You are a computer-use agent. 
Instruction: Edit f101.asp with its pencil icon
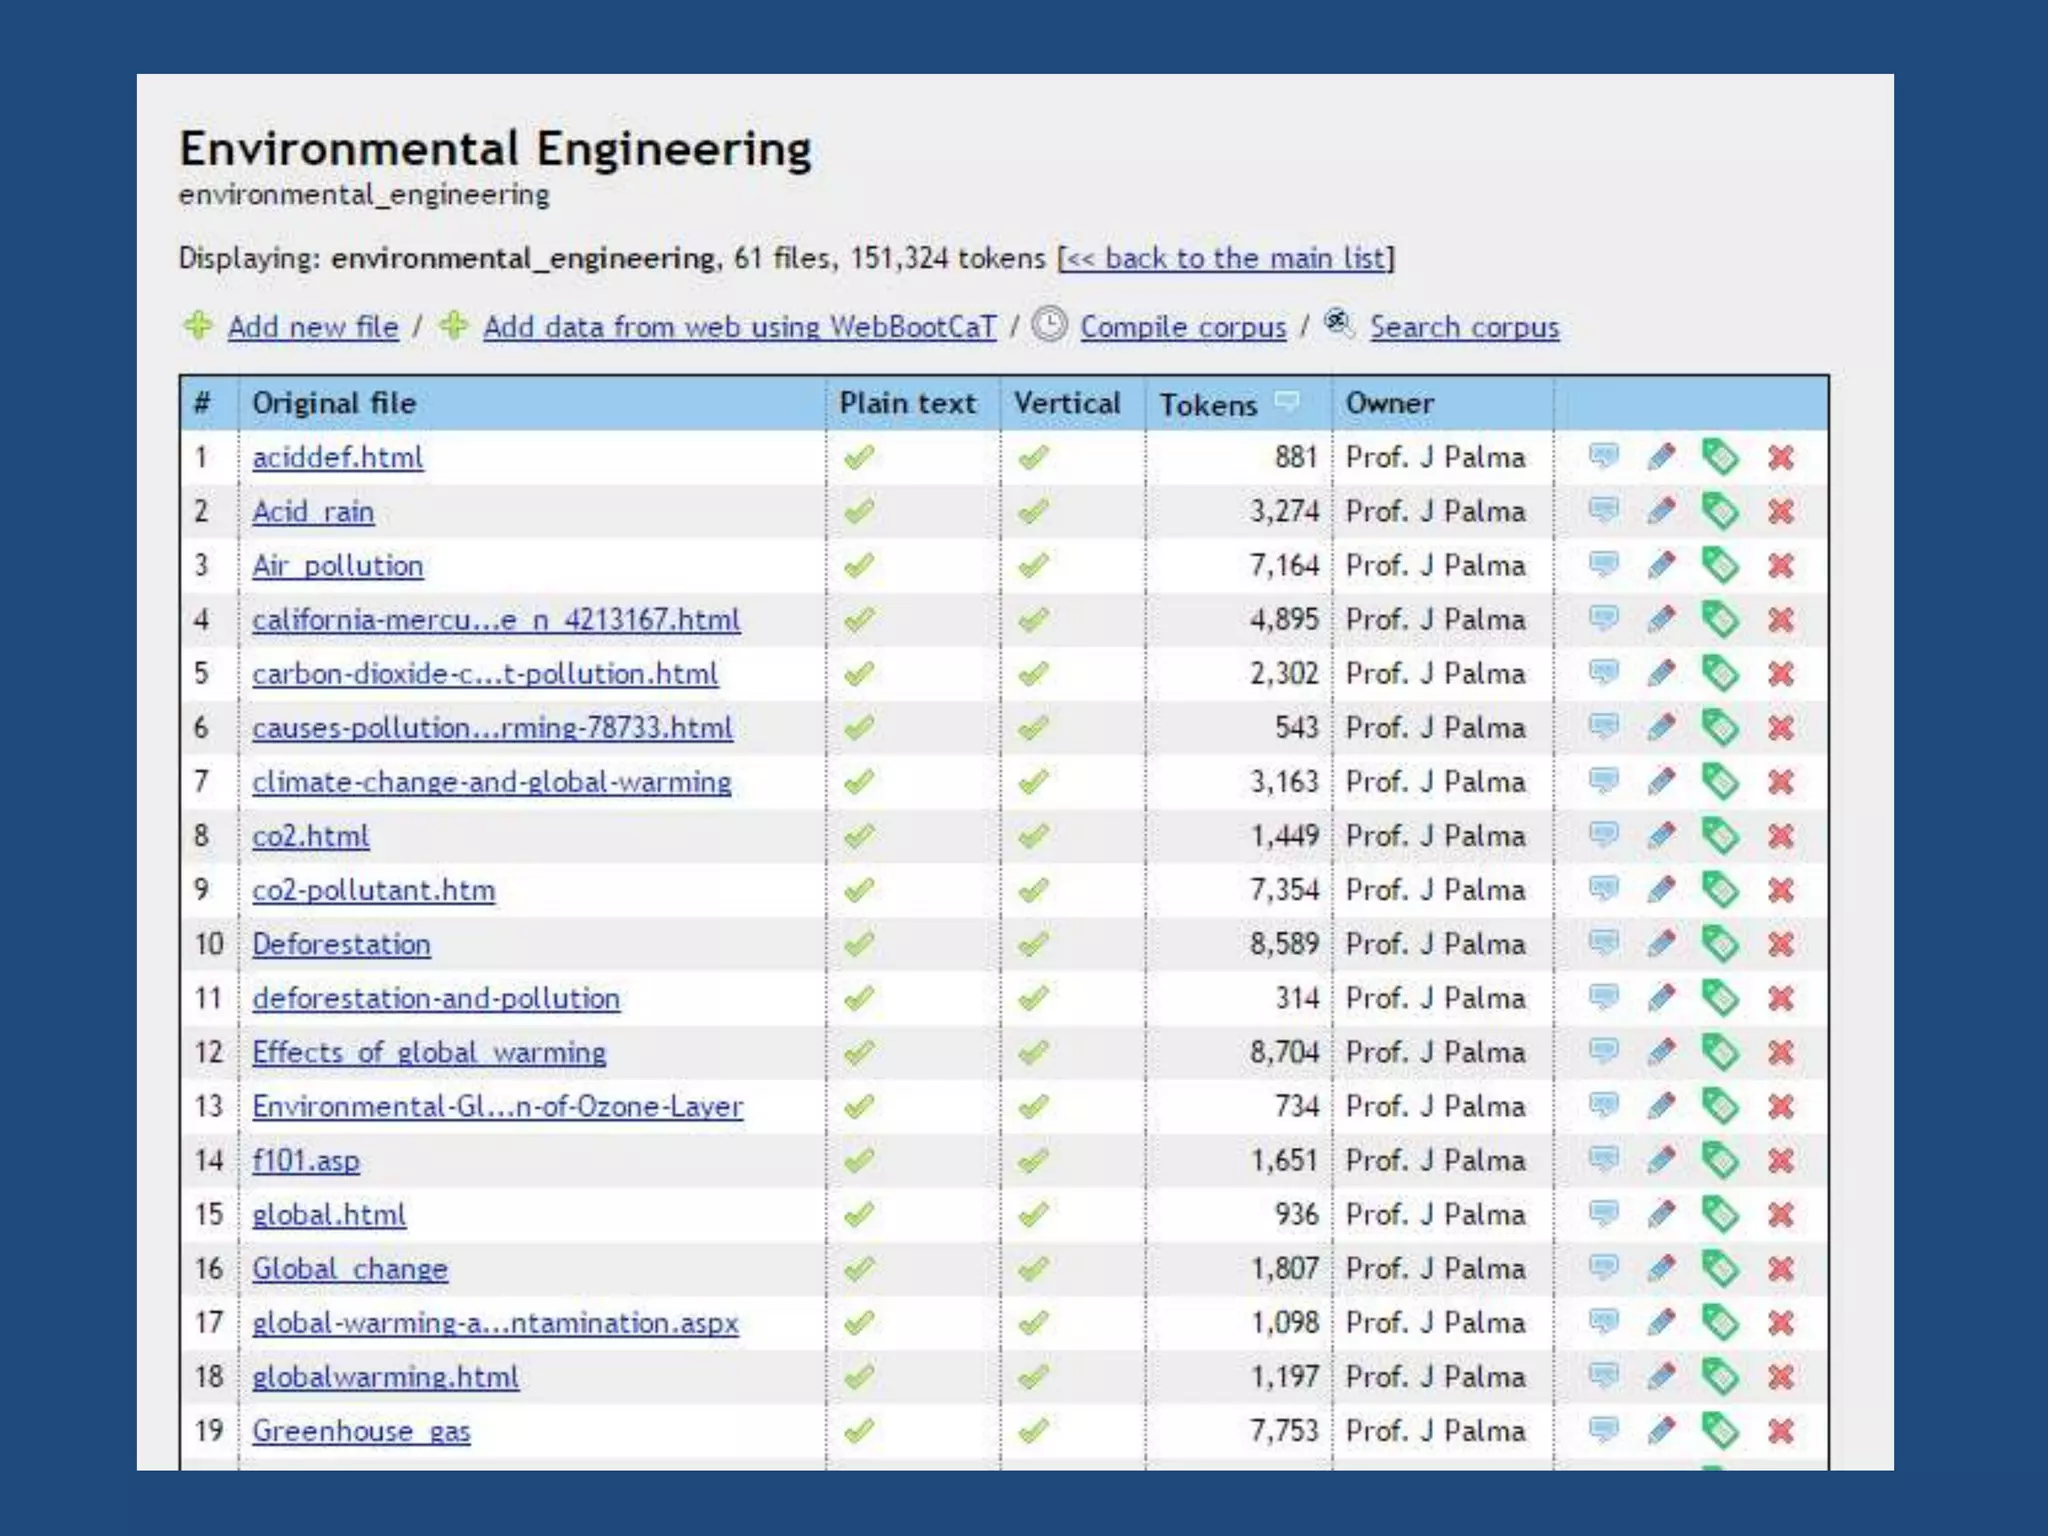point(1661,1160)
